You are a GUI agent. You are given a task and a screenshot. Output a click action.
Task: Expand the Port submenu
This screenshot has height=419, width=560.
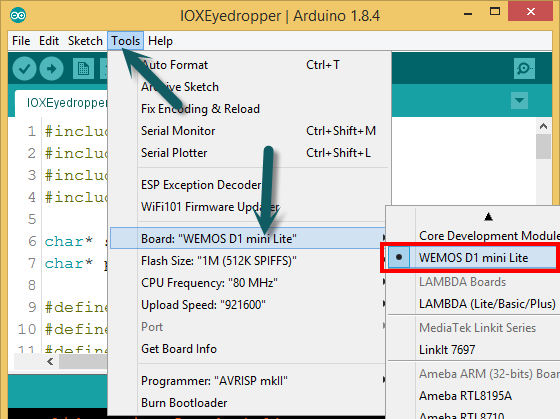coord(247,327)
